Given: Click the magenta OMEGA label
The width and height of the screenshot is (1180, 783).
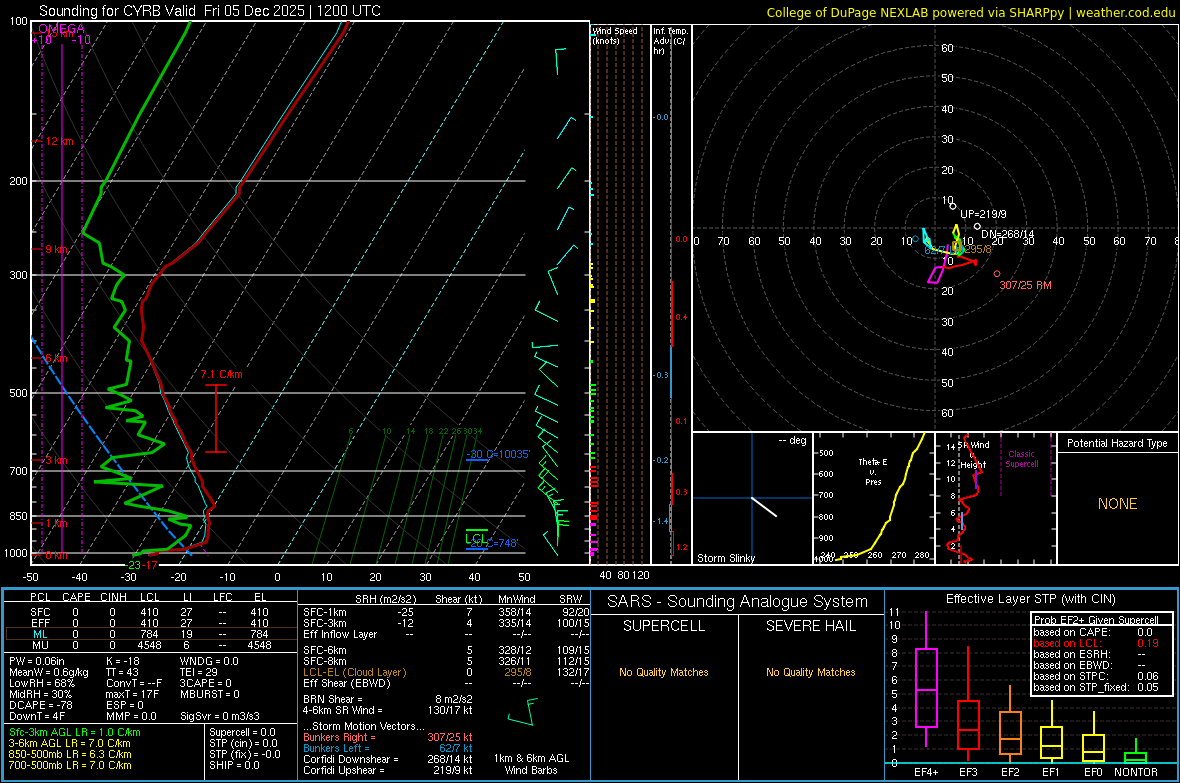Looking at the screenshot, I should click(61, 29).
